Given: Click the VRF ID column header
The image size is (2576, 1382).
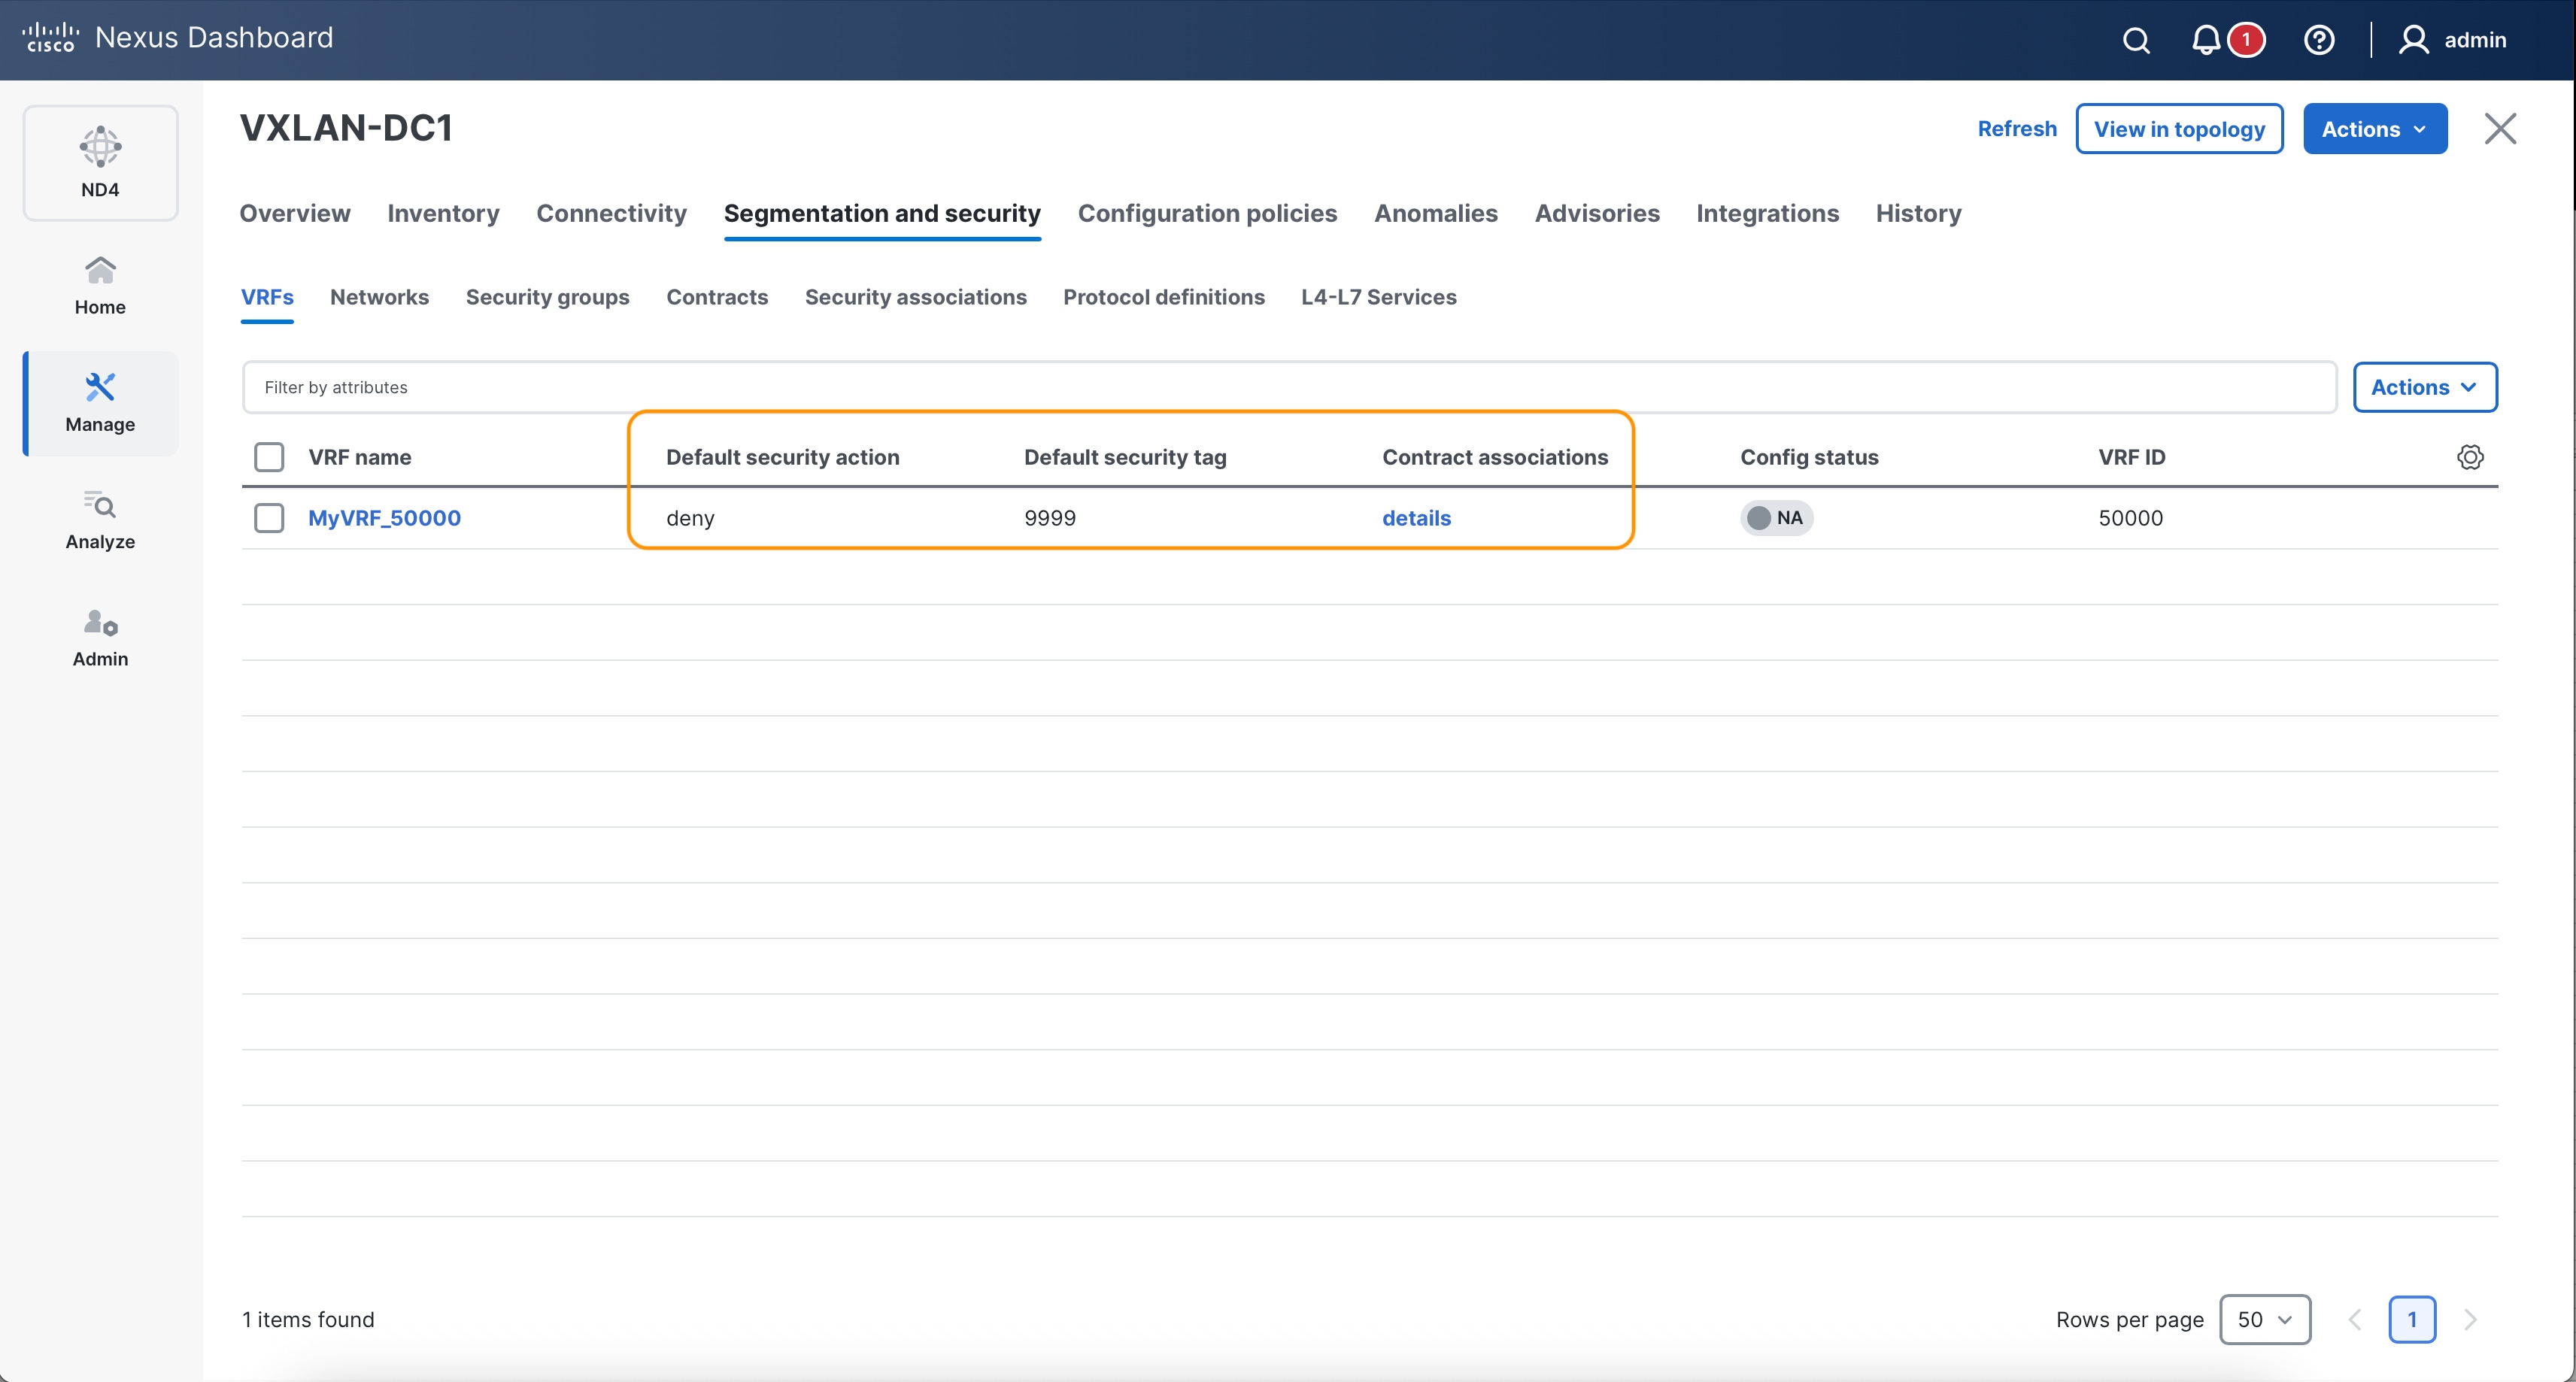Looking at the screenshot, I should click(x=2131, y=457).
